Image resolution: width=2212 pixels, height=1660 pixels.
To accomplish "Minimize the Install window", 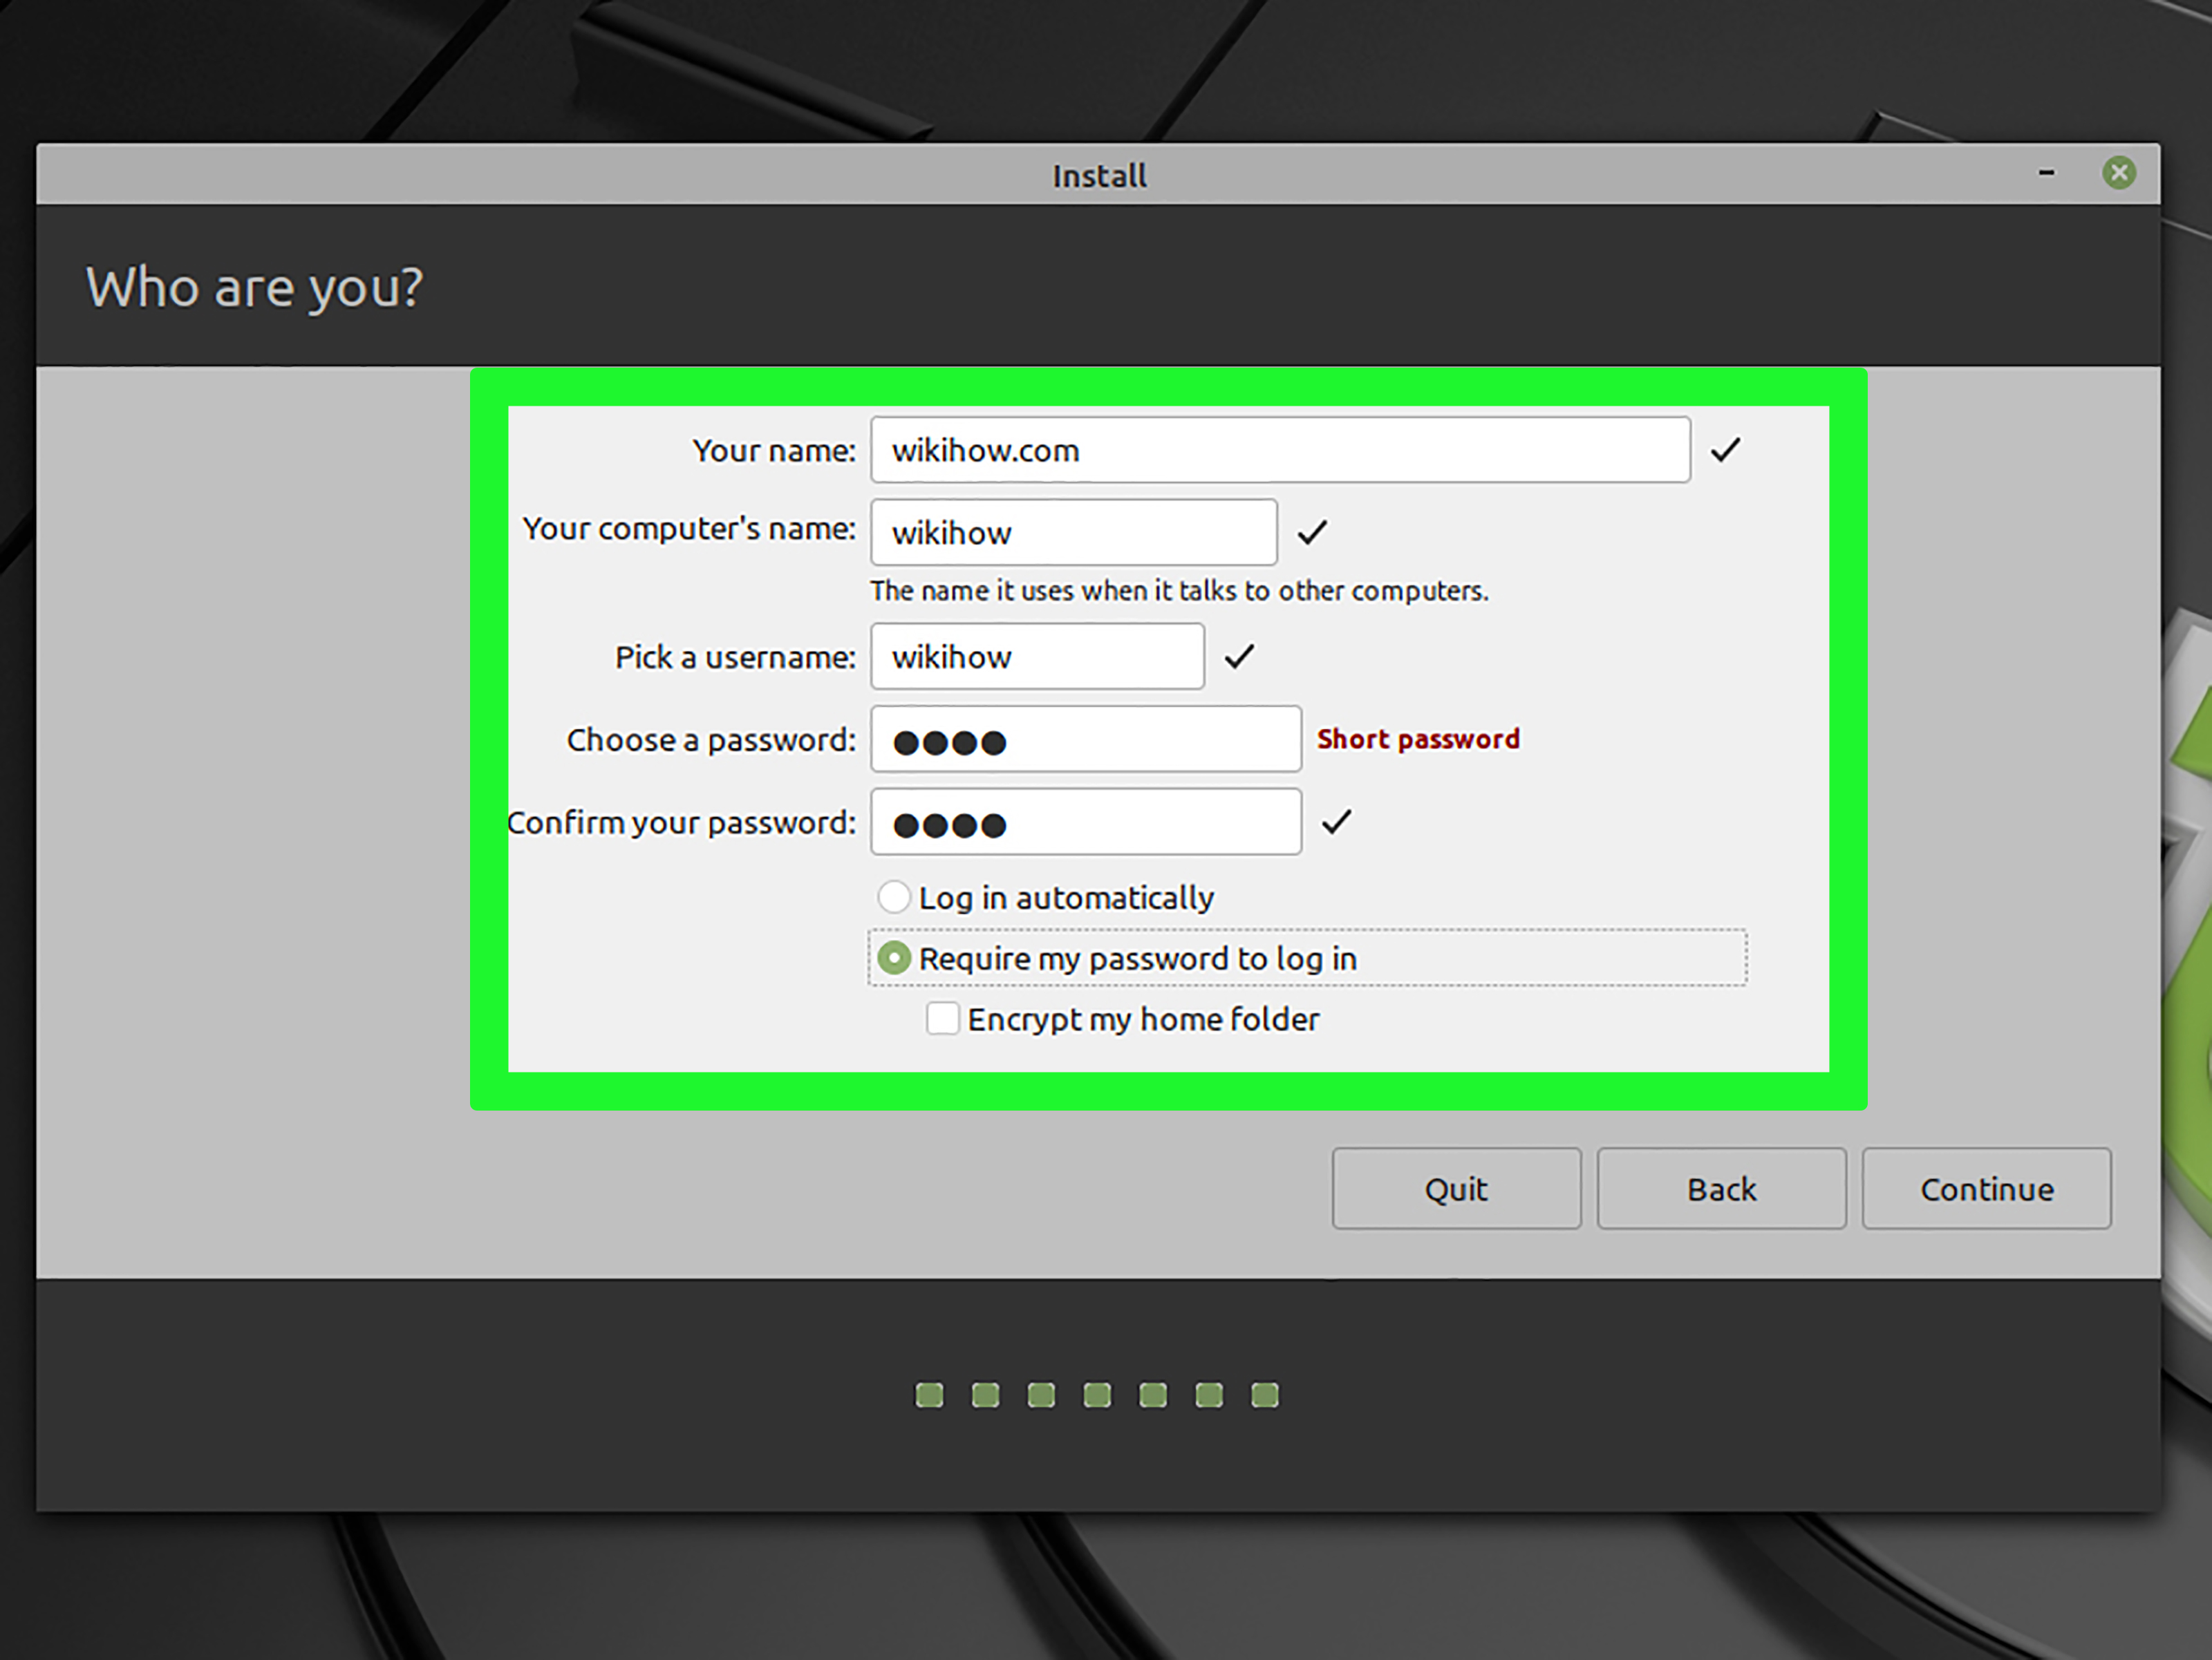I will tap(2046, 173).
